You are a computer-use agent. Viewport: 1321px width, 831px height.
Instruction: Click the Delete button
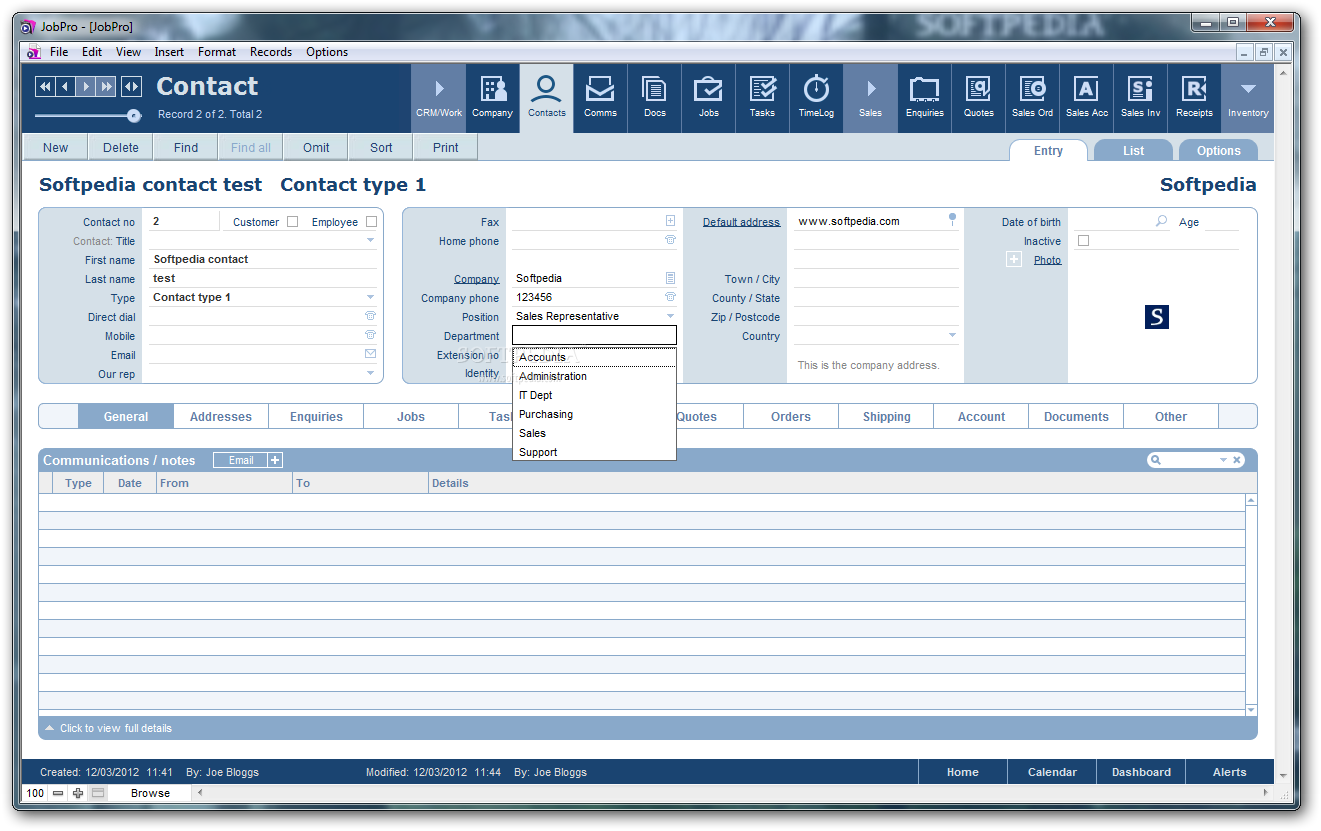tap(121, 148)
